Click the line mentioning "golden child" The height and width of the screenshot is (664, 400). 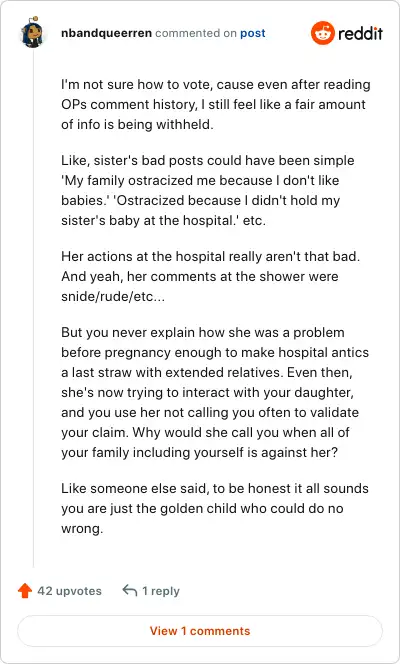202,508
